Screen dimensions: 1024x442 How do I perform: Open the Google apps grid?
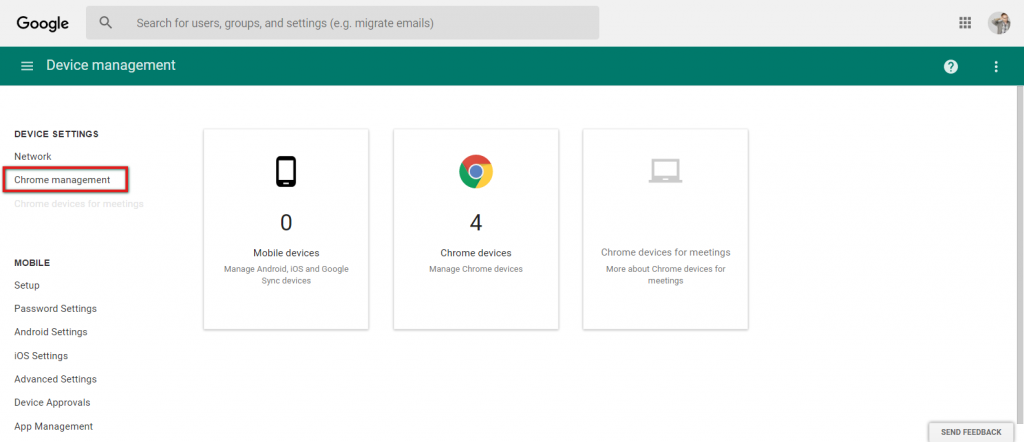[x=965, y=23]
